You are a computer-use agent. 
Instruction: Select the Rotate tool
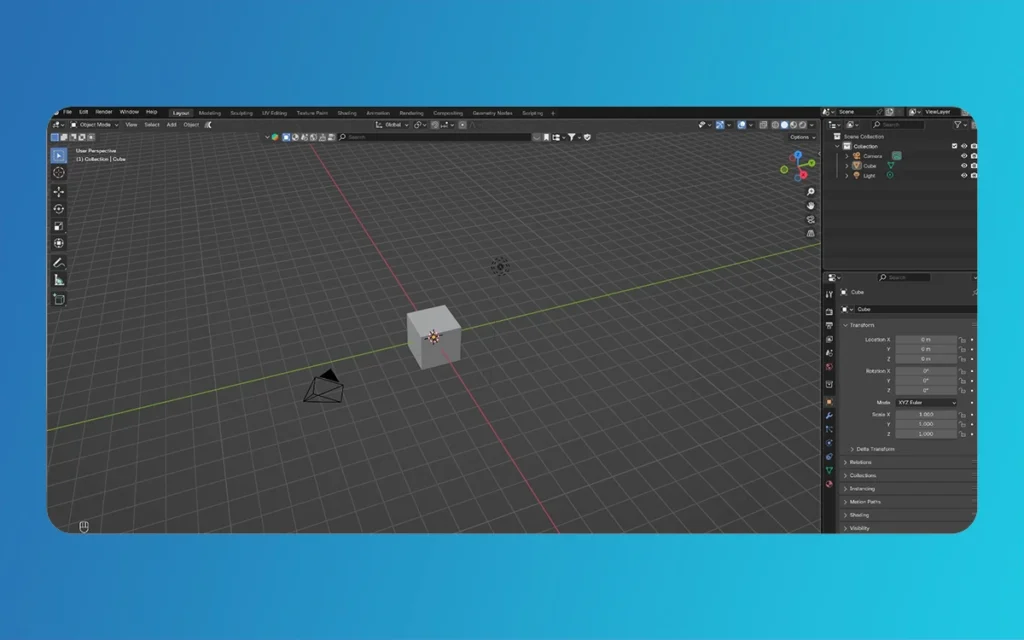point(59,209)
